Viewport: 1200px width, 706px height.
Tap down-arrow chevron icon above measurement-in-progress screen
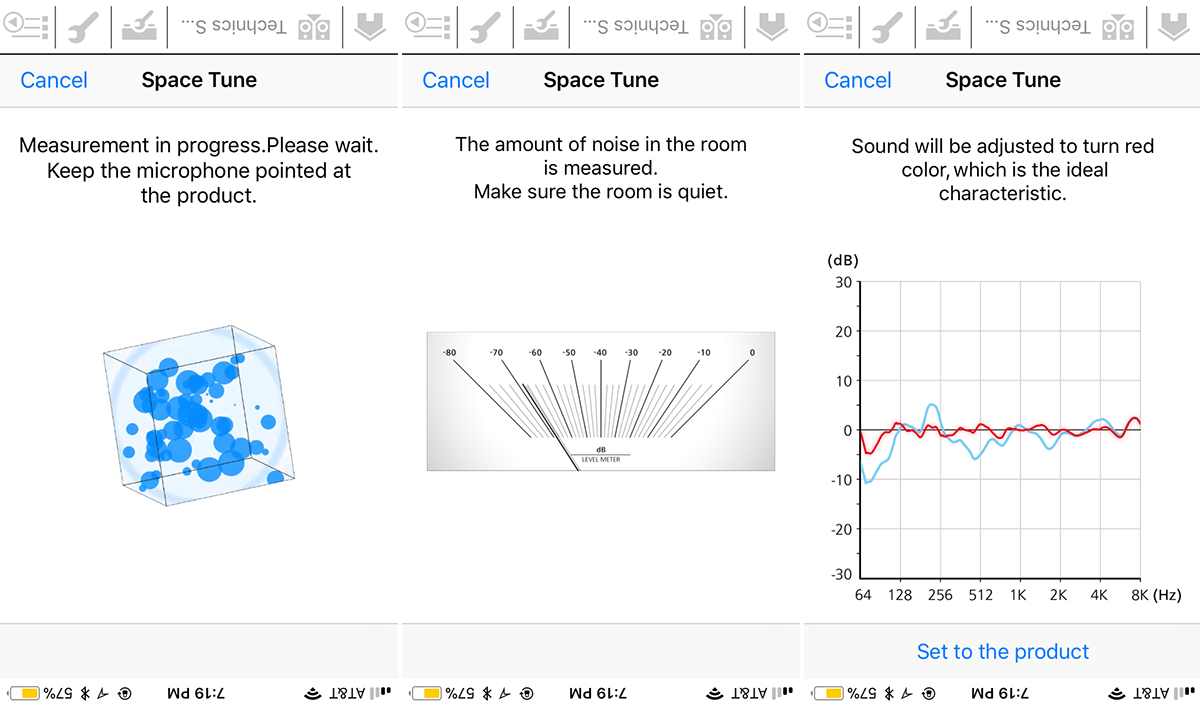point(369,27)
